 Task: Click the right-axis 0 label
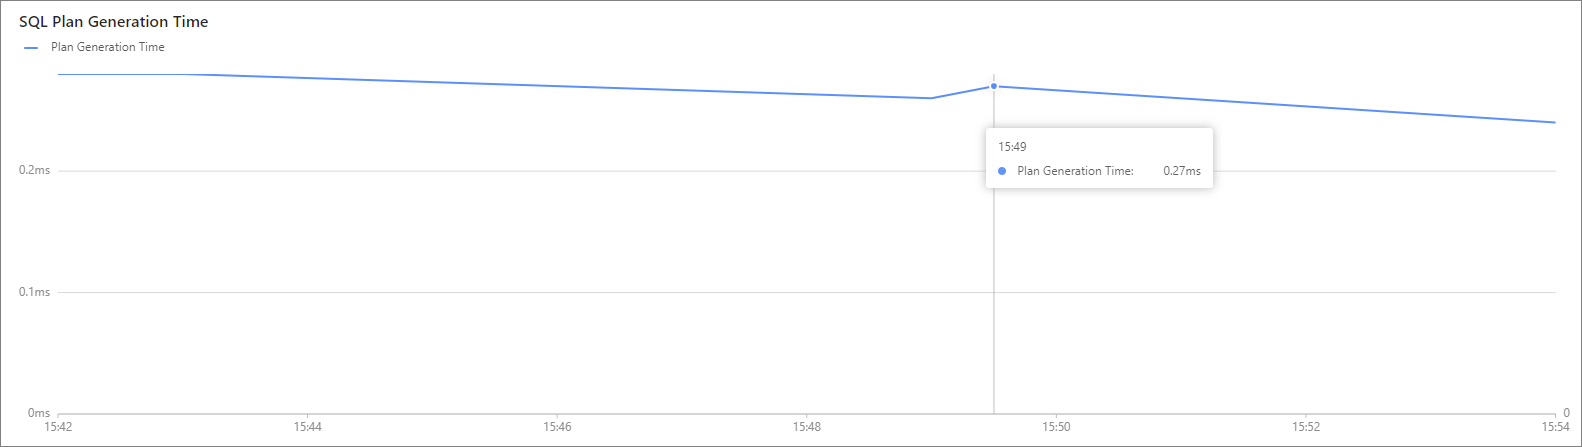point(1567,413)
